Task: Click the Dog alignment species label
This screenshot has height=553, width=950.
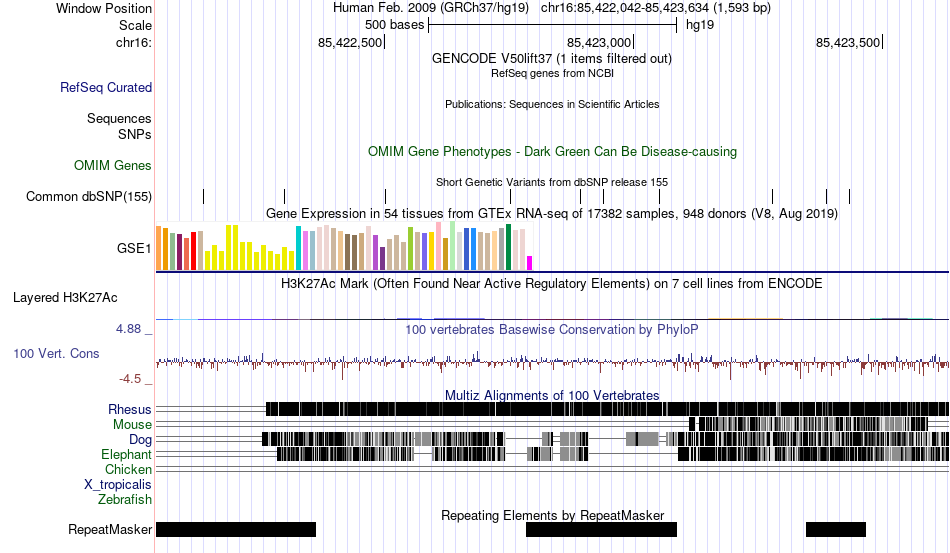Action: tap(140, 439)
